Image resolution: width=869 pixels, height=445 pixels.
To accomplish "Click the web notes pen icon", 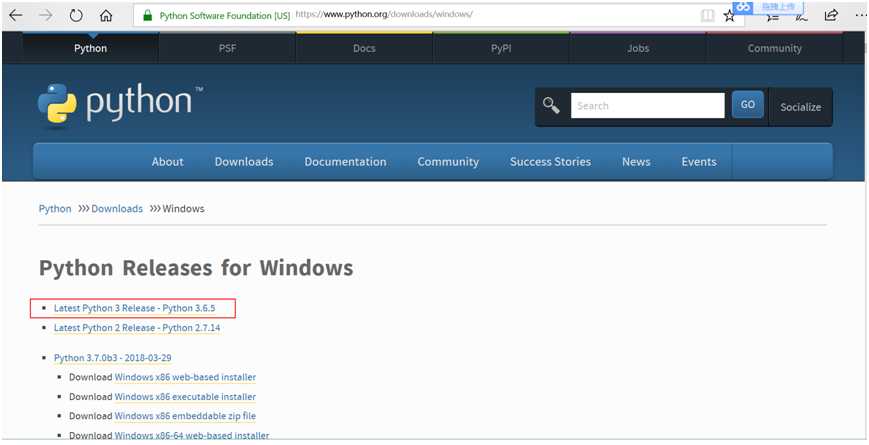I will click(x=801, y=17).
